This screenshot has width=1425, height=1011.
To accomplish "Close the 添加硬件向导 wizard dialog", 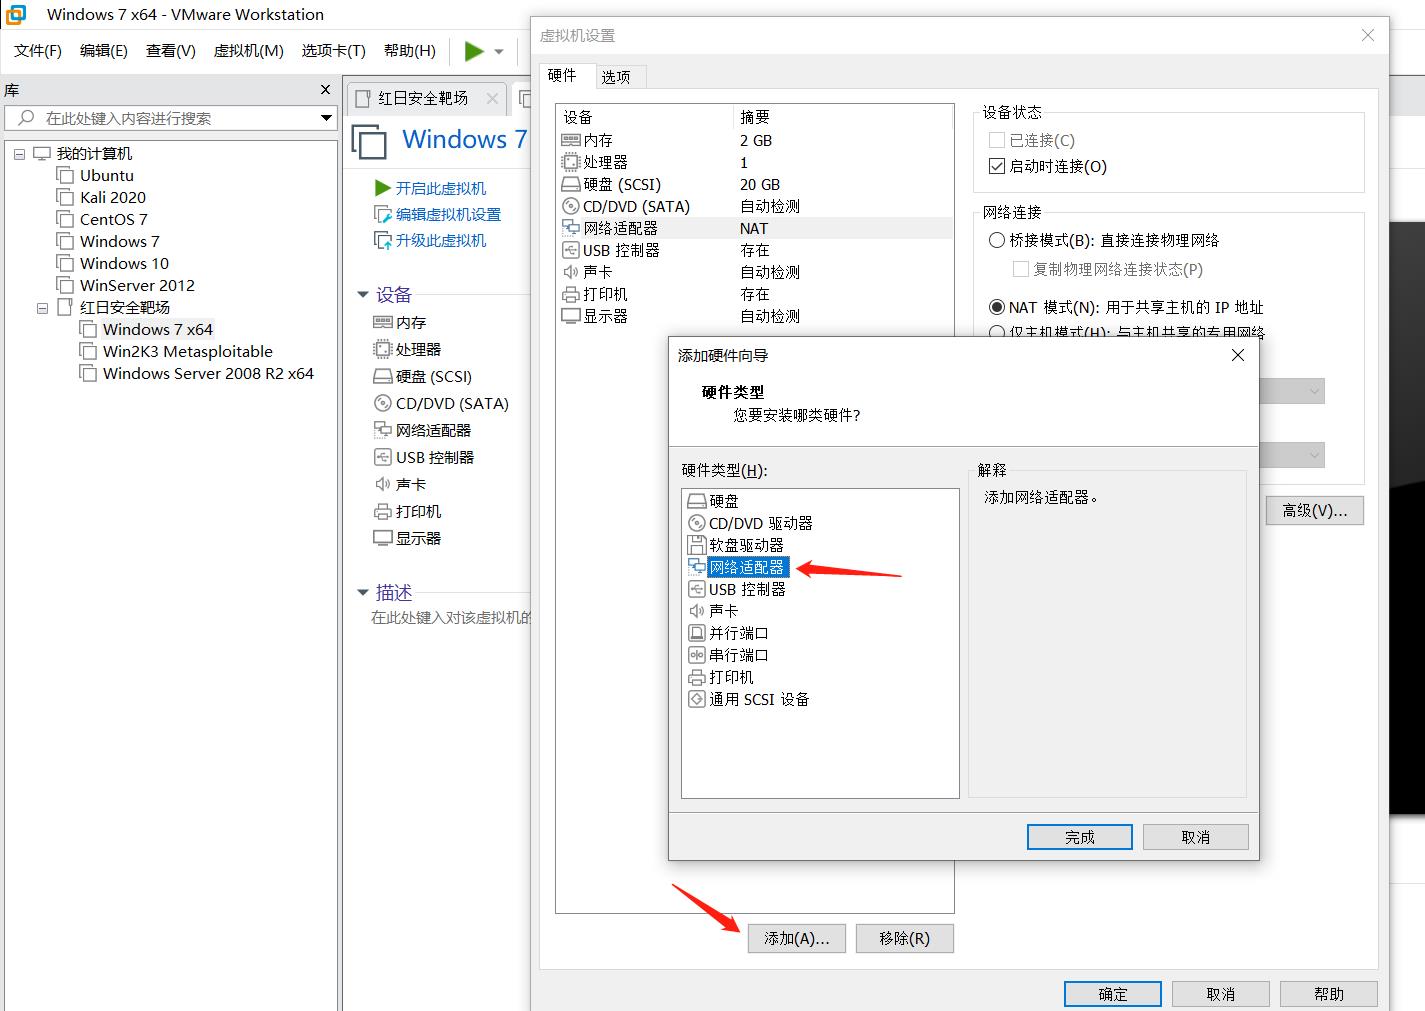I will tap(1238, 355).
